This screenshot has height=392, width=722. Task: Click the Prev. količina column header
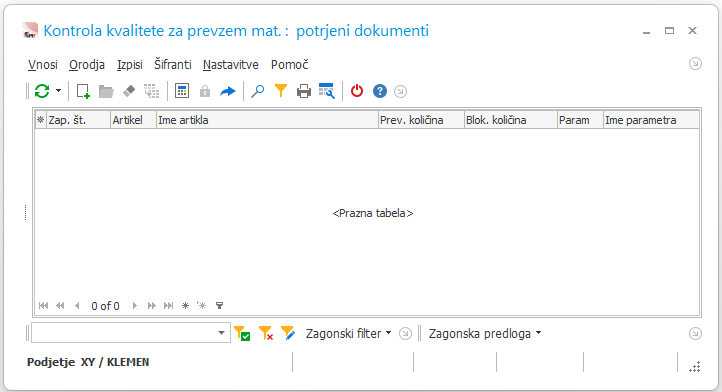[421, 120]
